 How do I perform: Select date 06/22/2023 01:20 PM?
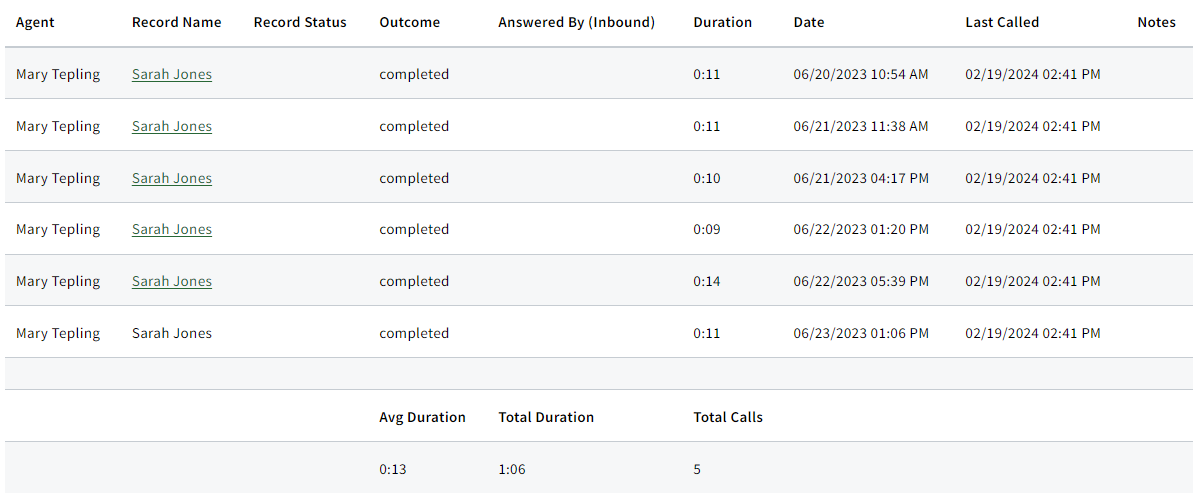pyautogui.click(x=861, y=229)
